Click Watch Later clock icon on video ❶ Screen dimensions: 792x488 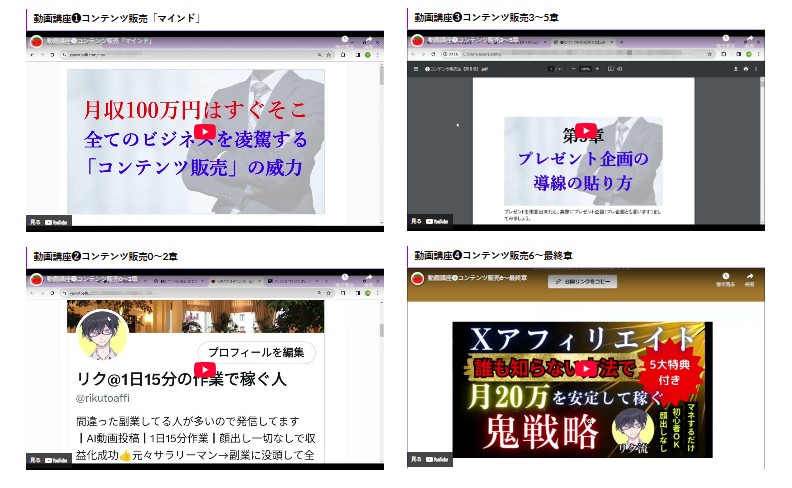click(343, 41)
